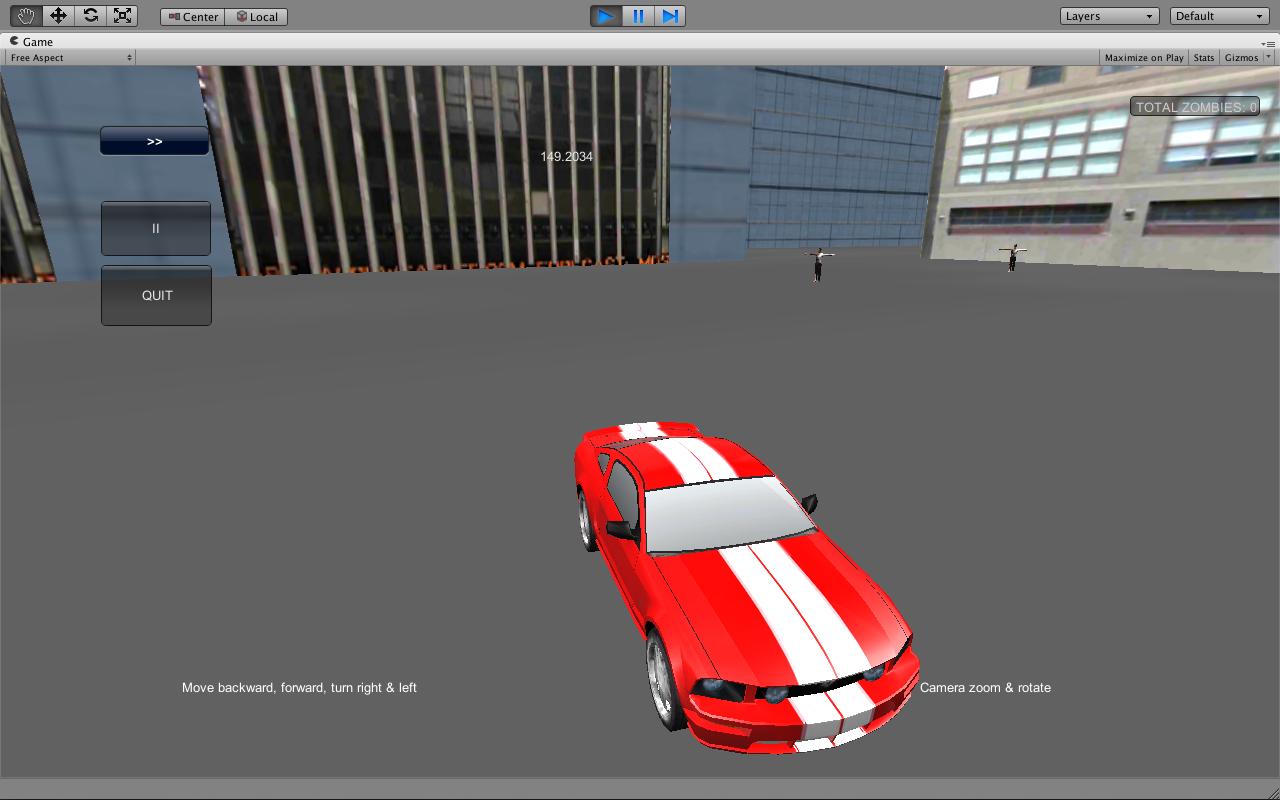Image resolution: width=1280 pixels, height=800 pixels.
Task: Select the Scale tool
Action: point(122,16)
